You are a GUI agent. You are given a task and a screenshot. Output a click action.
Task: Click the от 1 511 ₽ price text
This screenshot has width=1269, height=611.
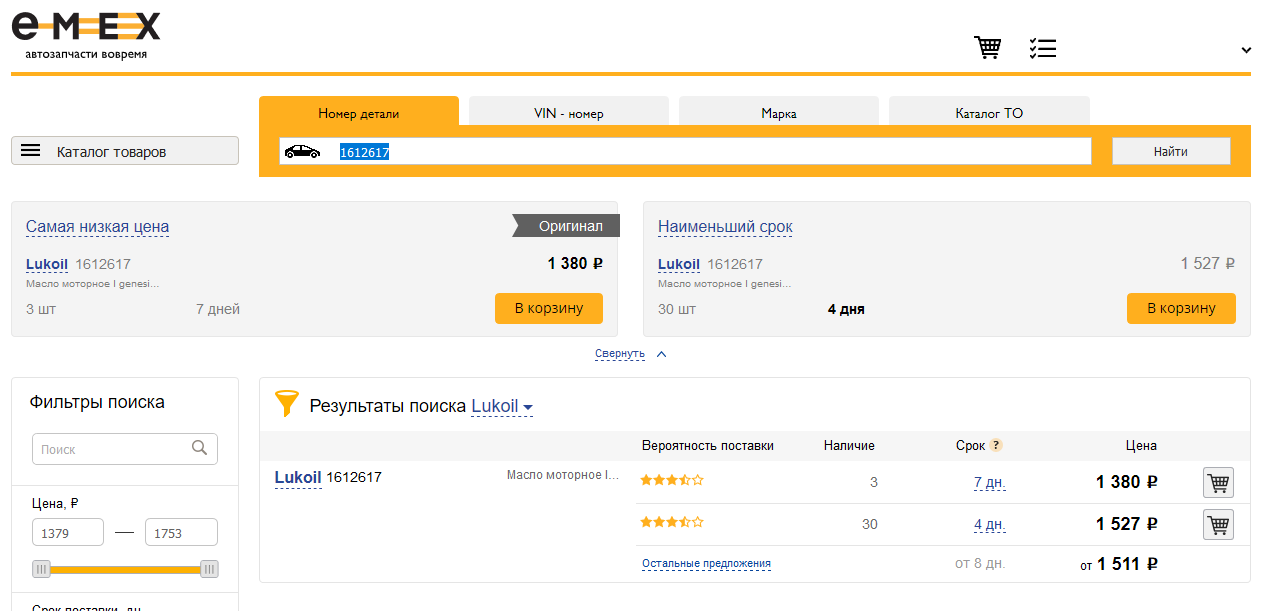[1119, 564]
